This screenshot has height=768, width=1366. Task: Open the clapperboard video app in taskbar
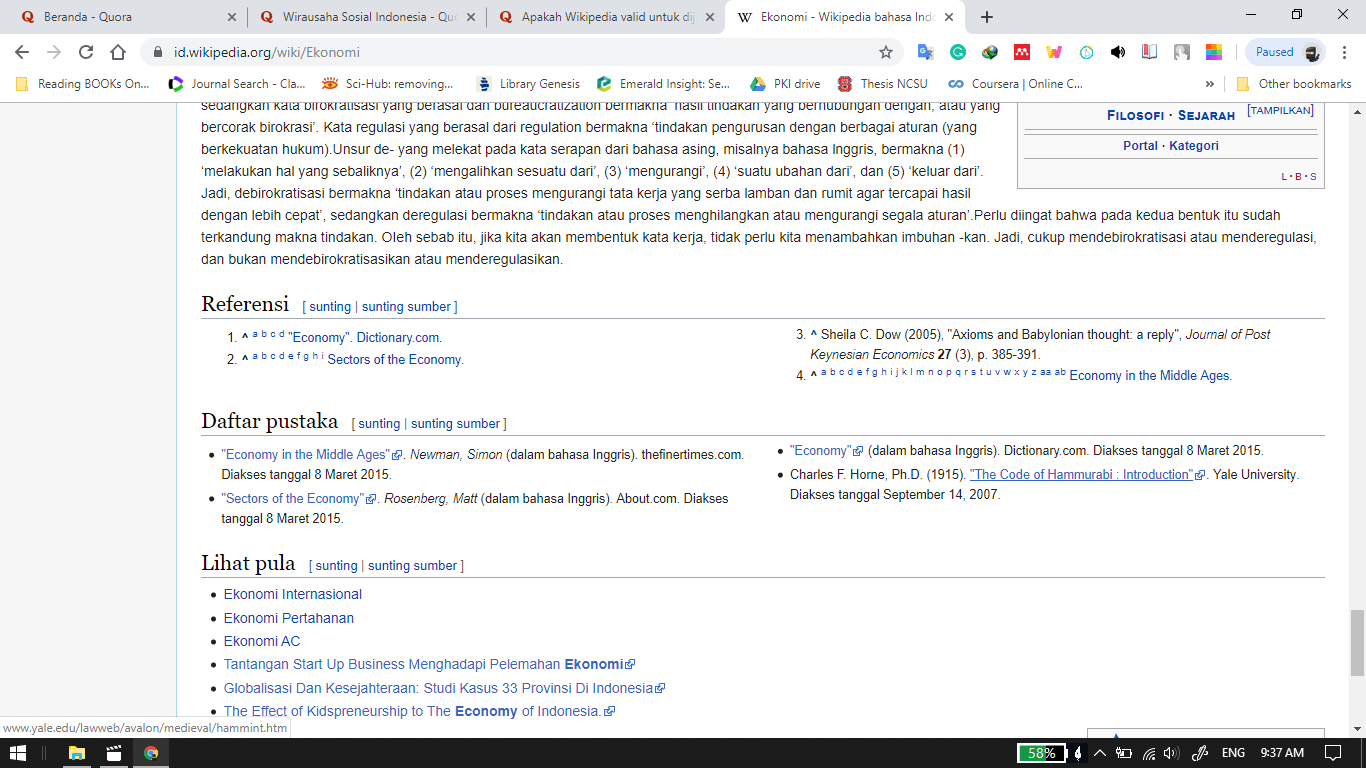click(x=113, y=753)
